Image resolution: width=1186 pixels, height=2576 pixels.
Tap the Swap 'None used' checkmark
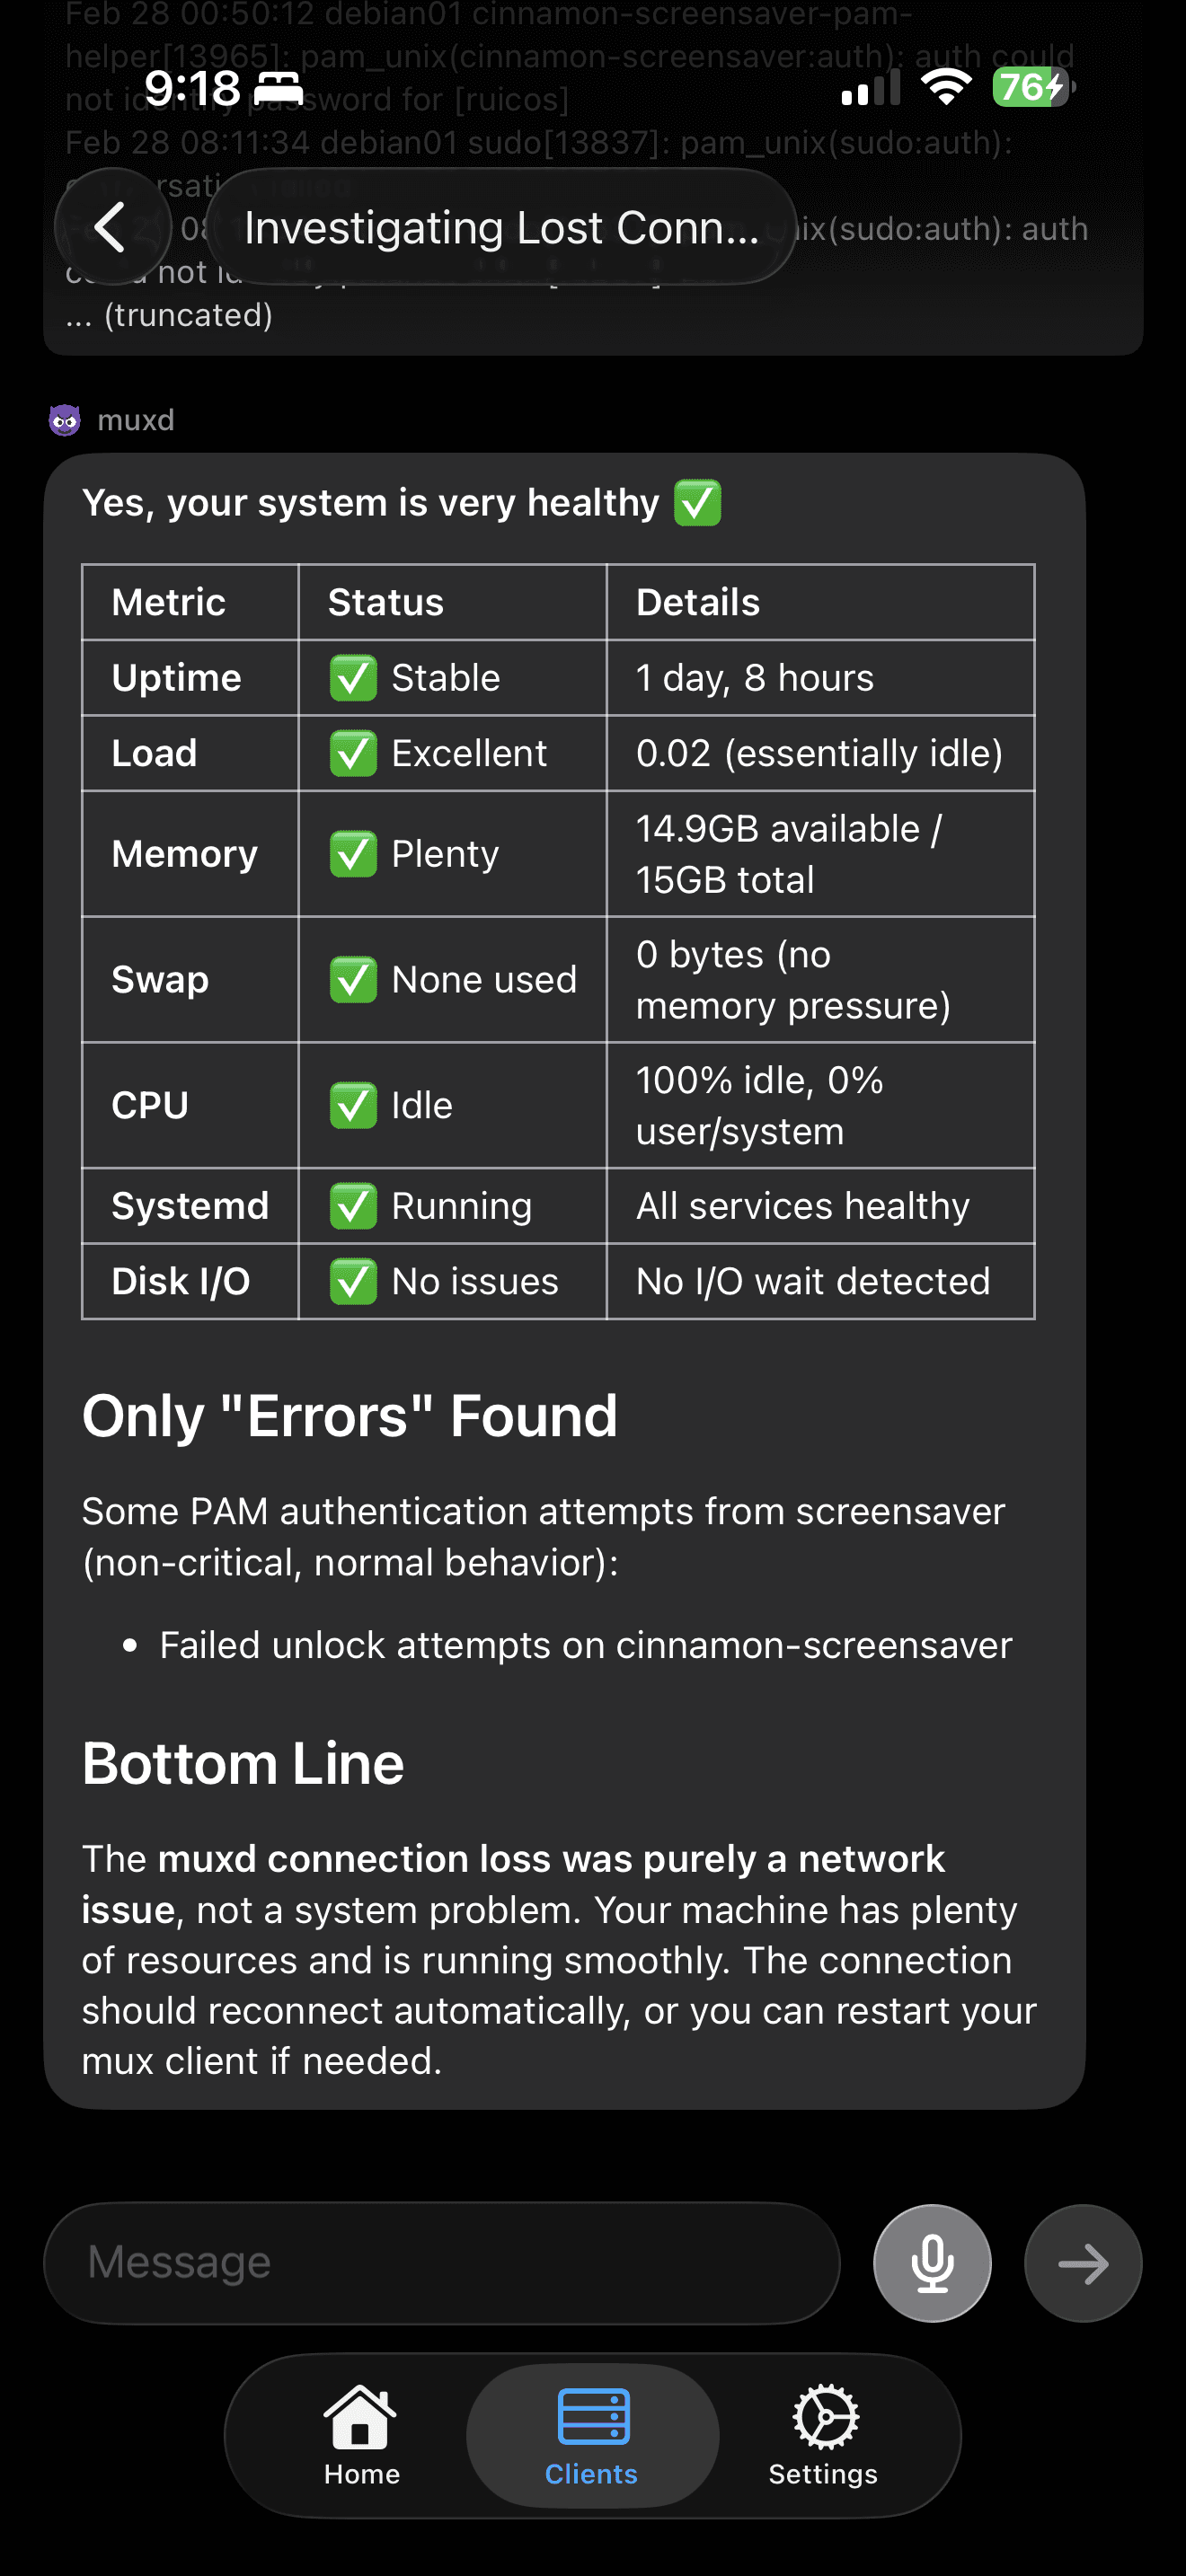coord(355,979)
